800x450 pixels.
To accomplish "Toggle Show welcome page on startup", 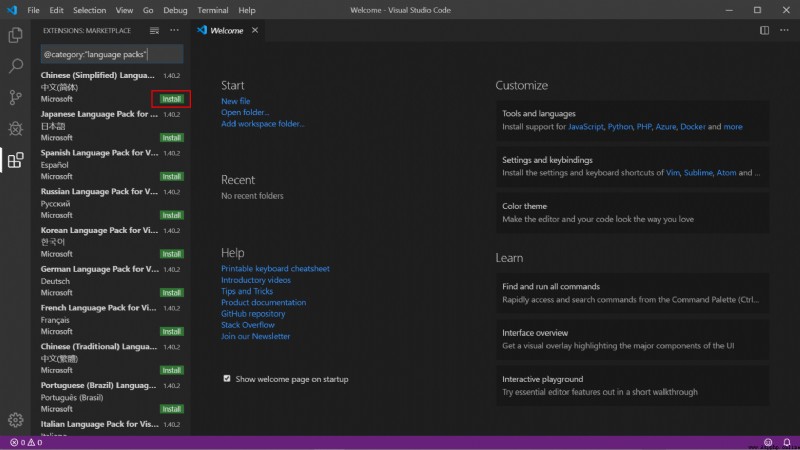I will 227,379.
